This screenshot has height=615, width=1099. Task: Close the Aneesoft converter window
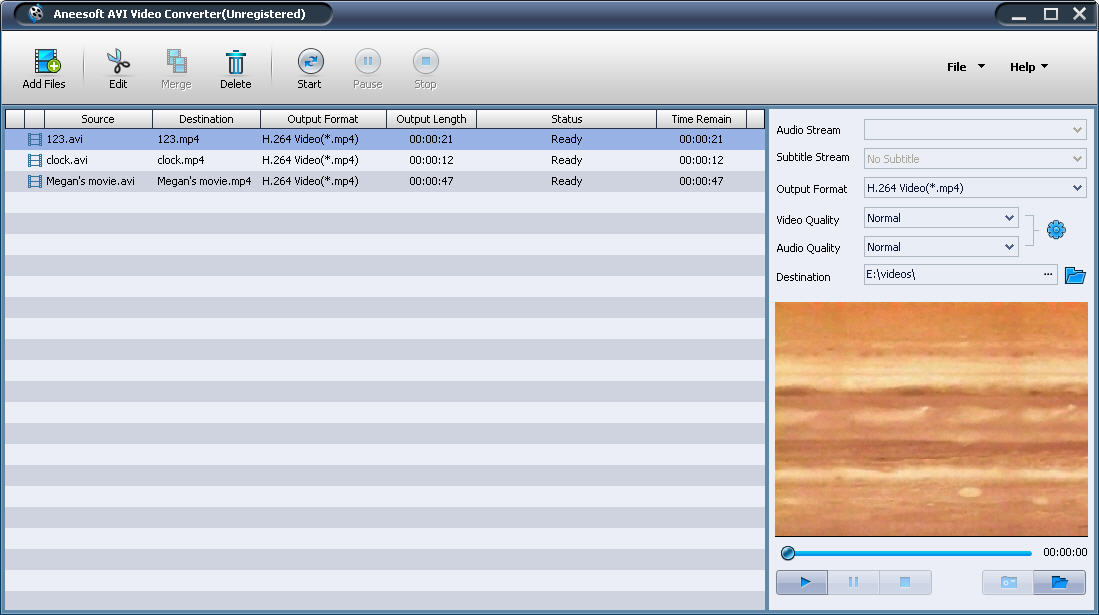click(1079, 14)
